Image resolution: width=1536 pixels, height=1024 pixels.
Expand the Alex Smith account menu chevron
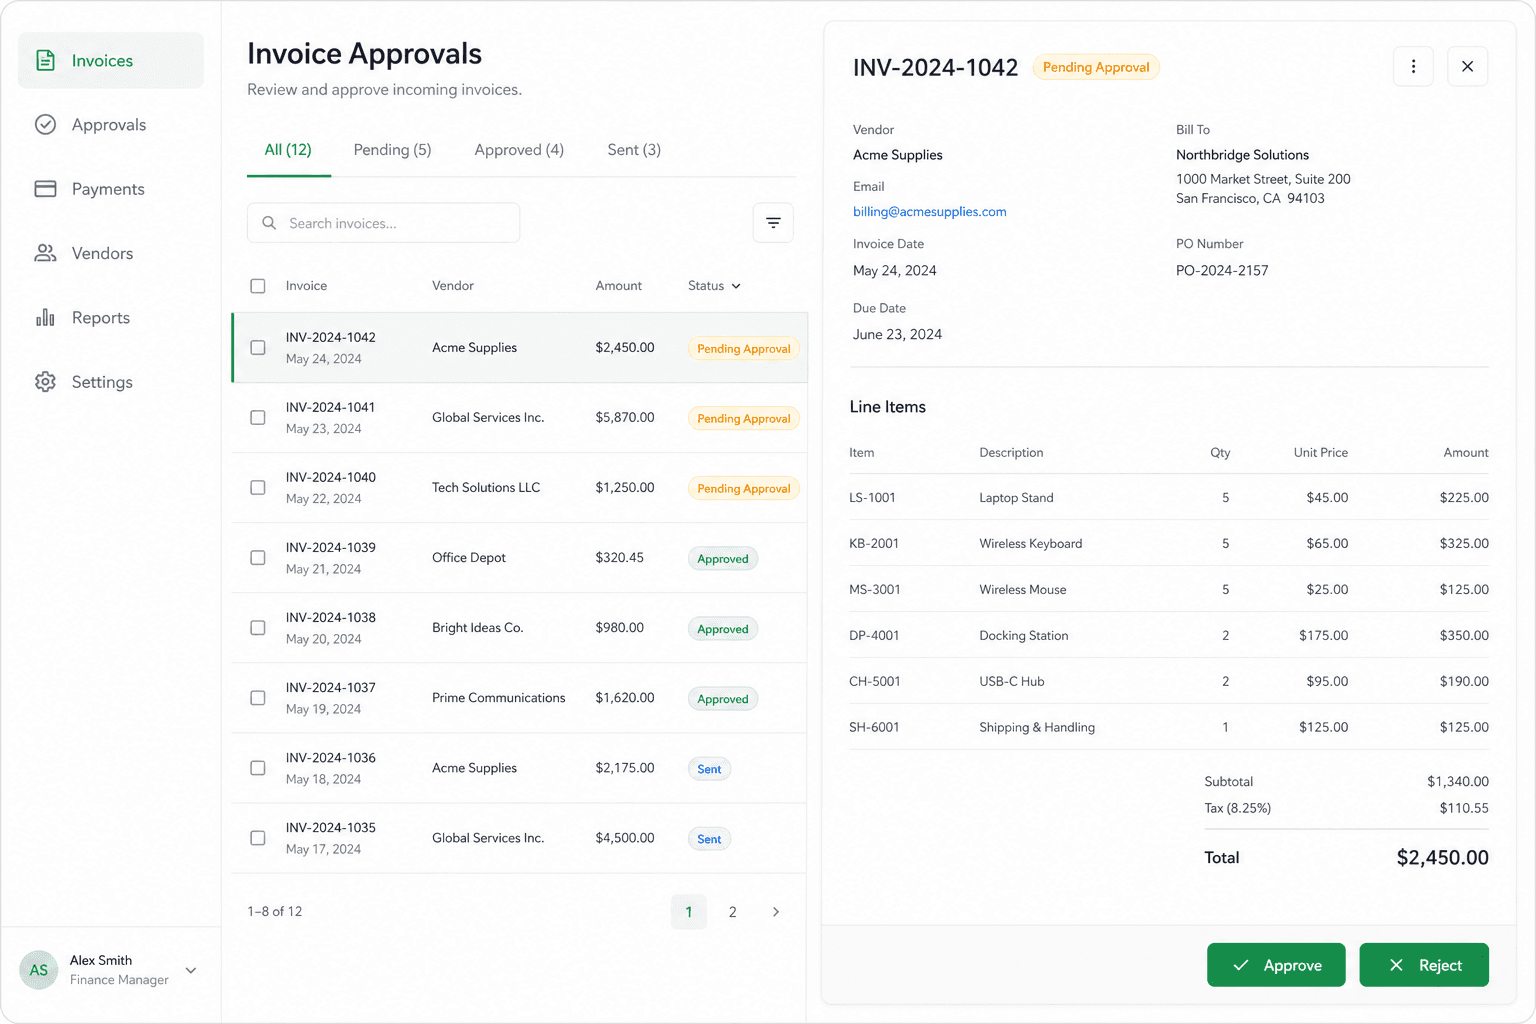(x=191, y=970)
